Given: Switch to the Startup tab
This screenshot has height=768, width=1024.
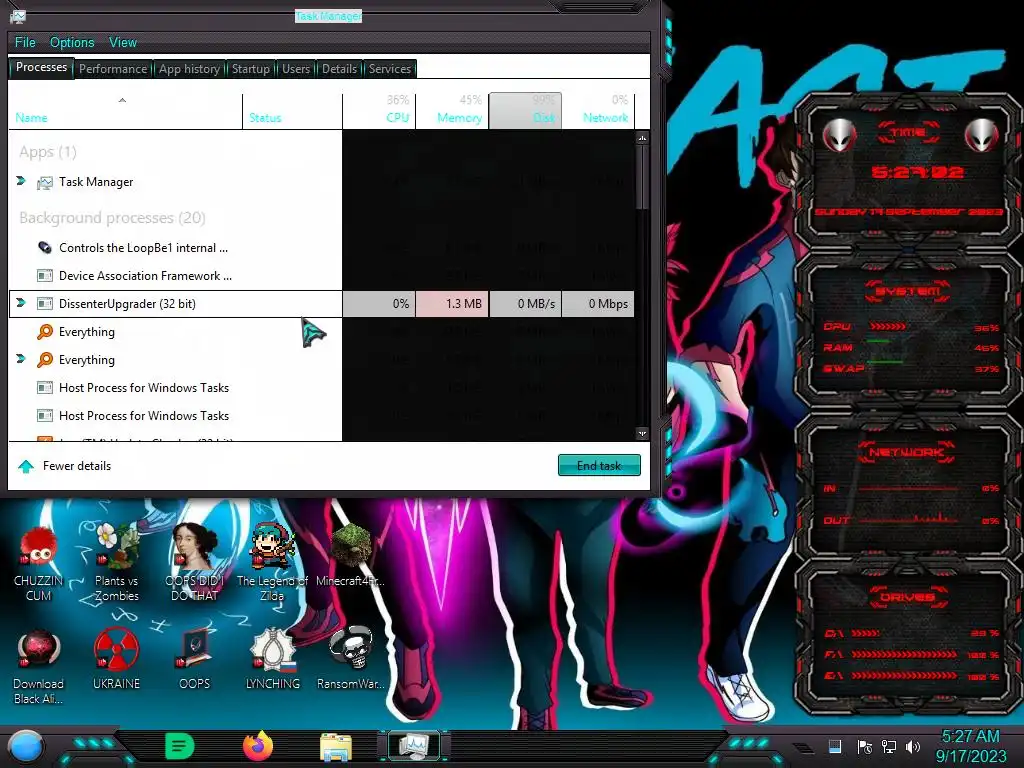Looking at the screenshot, I should pyautogui.click(x=251, y=69).
